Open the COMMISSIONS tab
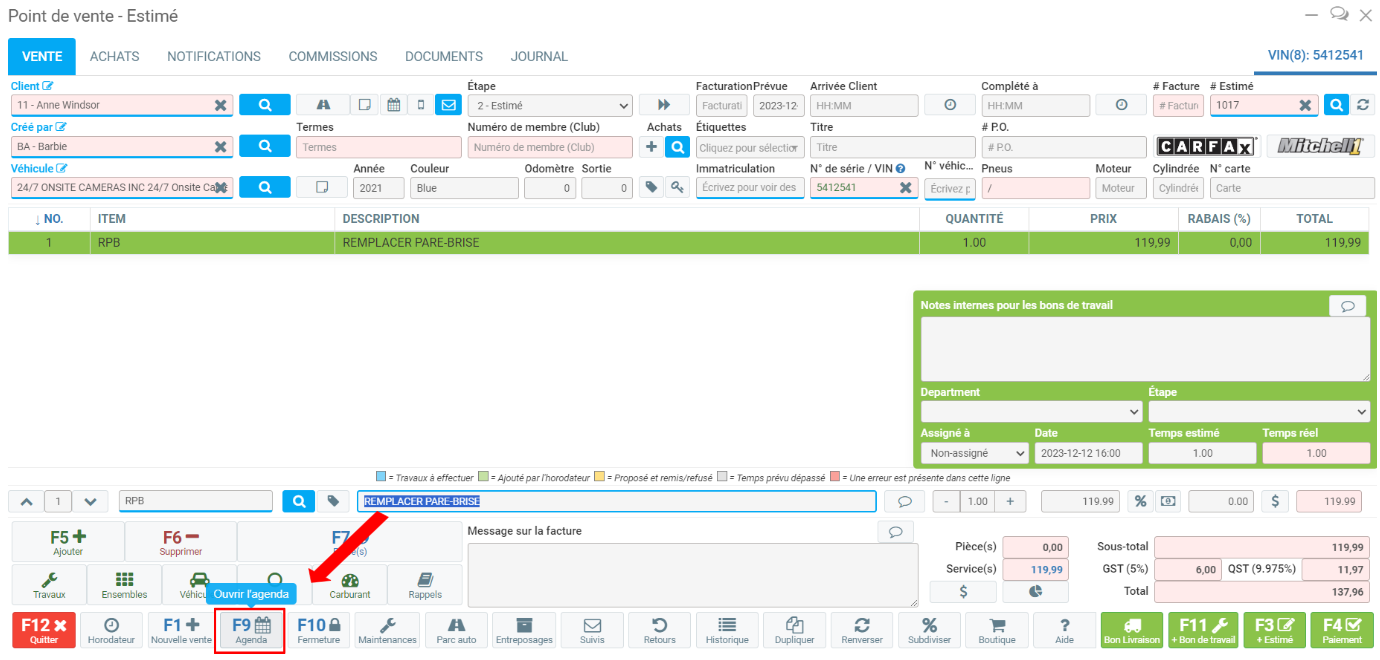 coord(333,57)
